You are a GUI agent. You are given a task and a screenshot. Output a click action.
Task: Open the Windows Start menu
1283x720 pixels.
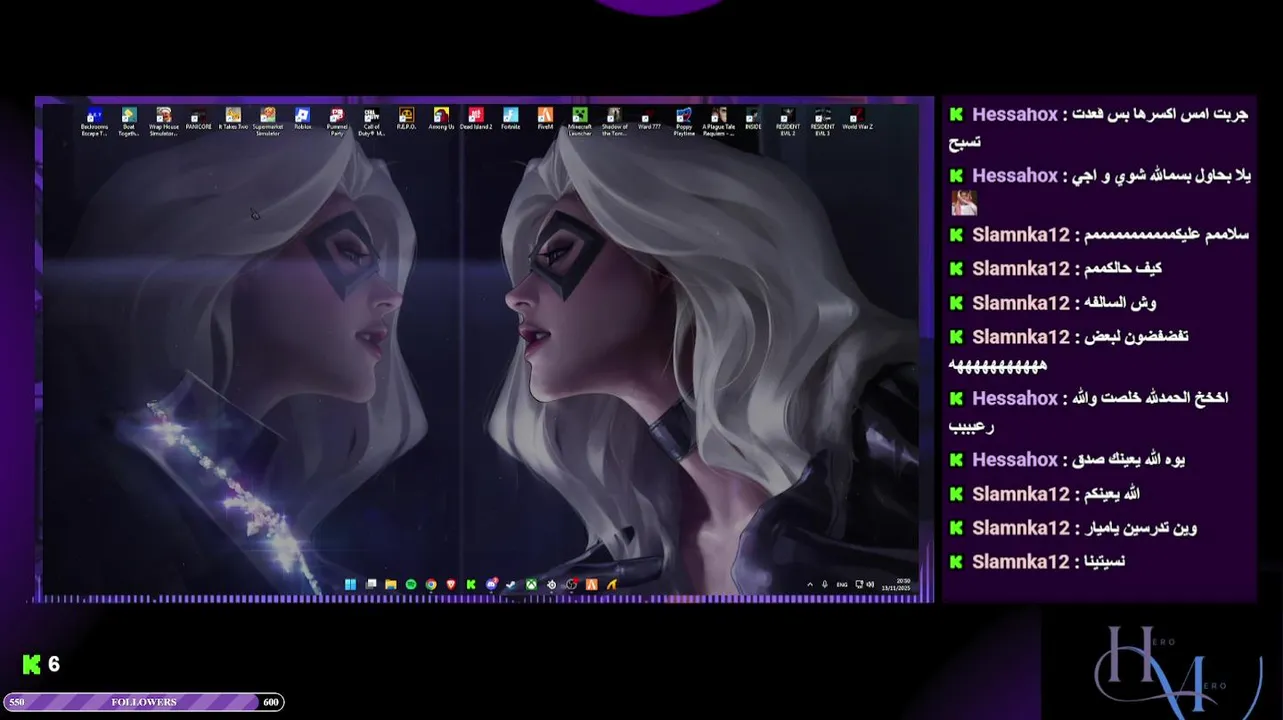click(350, 584)
